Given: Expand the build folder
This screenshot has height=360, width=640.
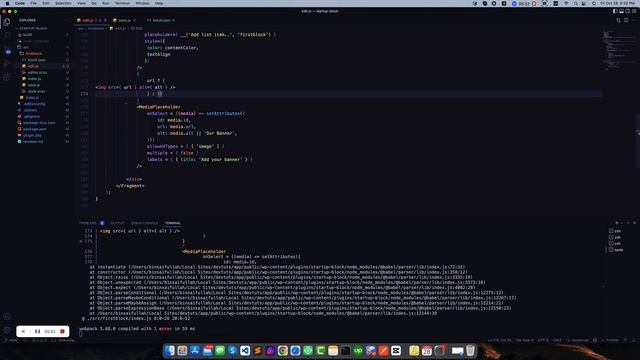Looking at the screenshot, I should (27, 35).
